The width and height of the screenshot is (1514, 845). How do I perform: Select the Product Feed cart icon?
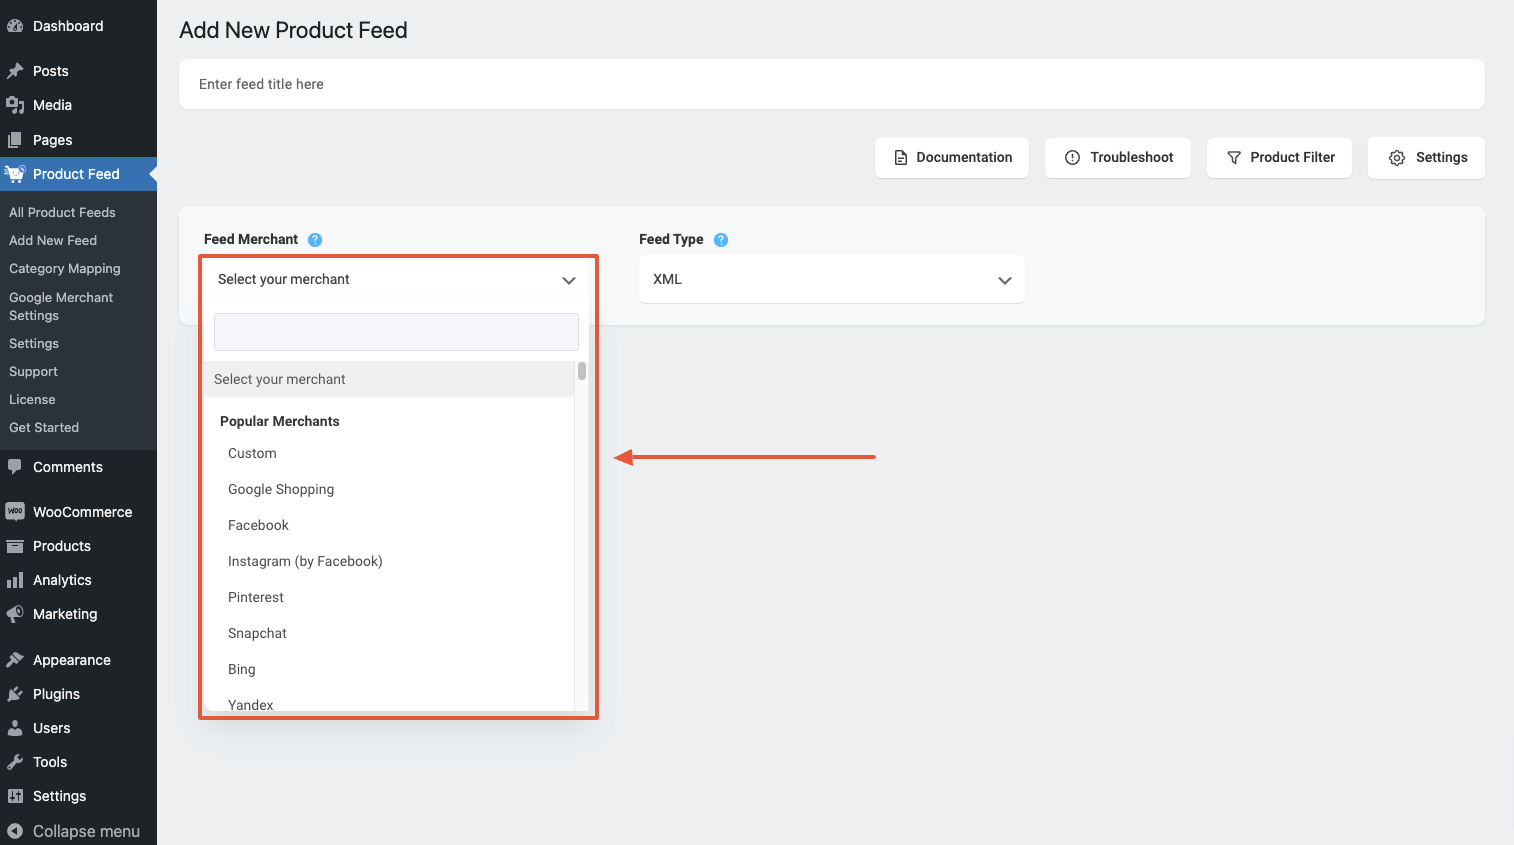16,174
